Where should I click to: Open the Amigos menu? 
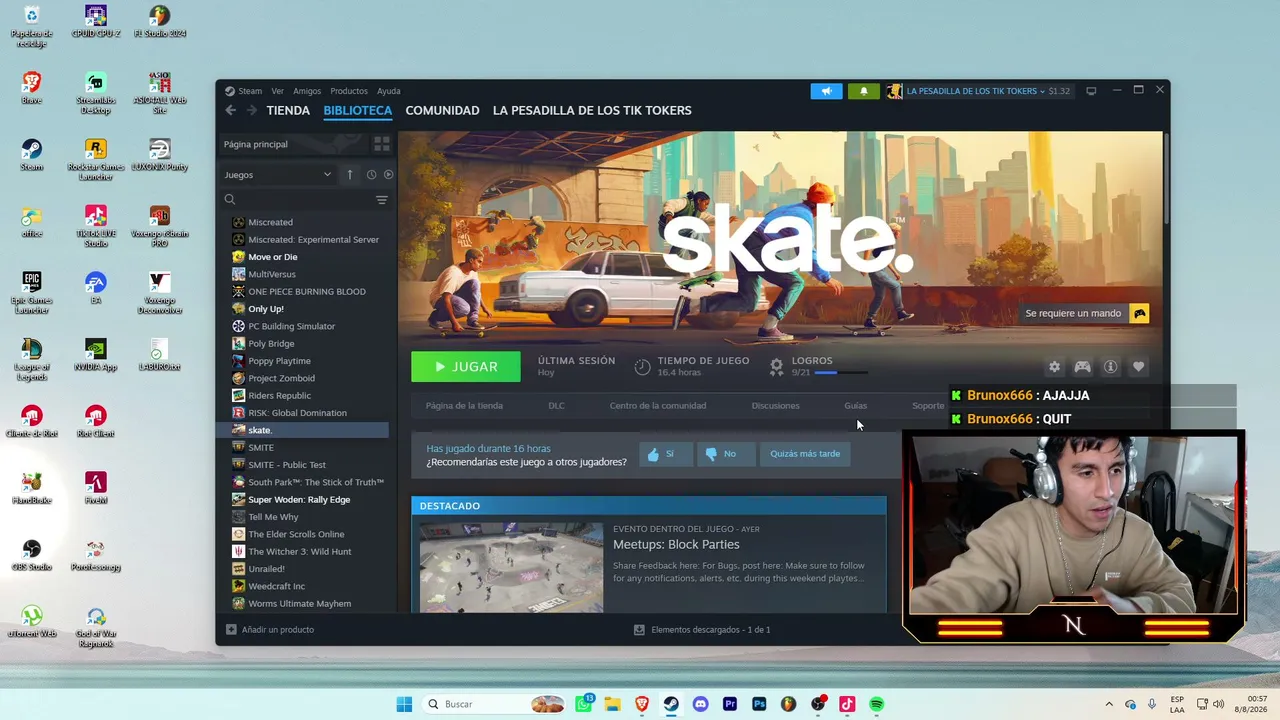point(307,91)
